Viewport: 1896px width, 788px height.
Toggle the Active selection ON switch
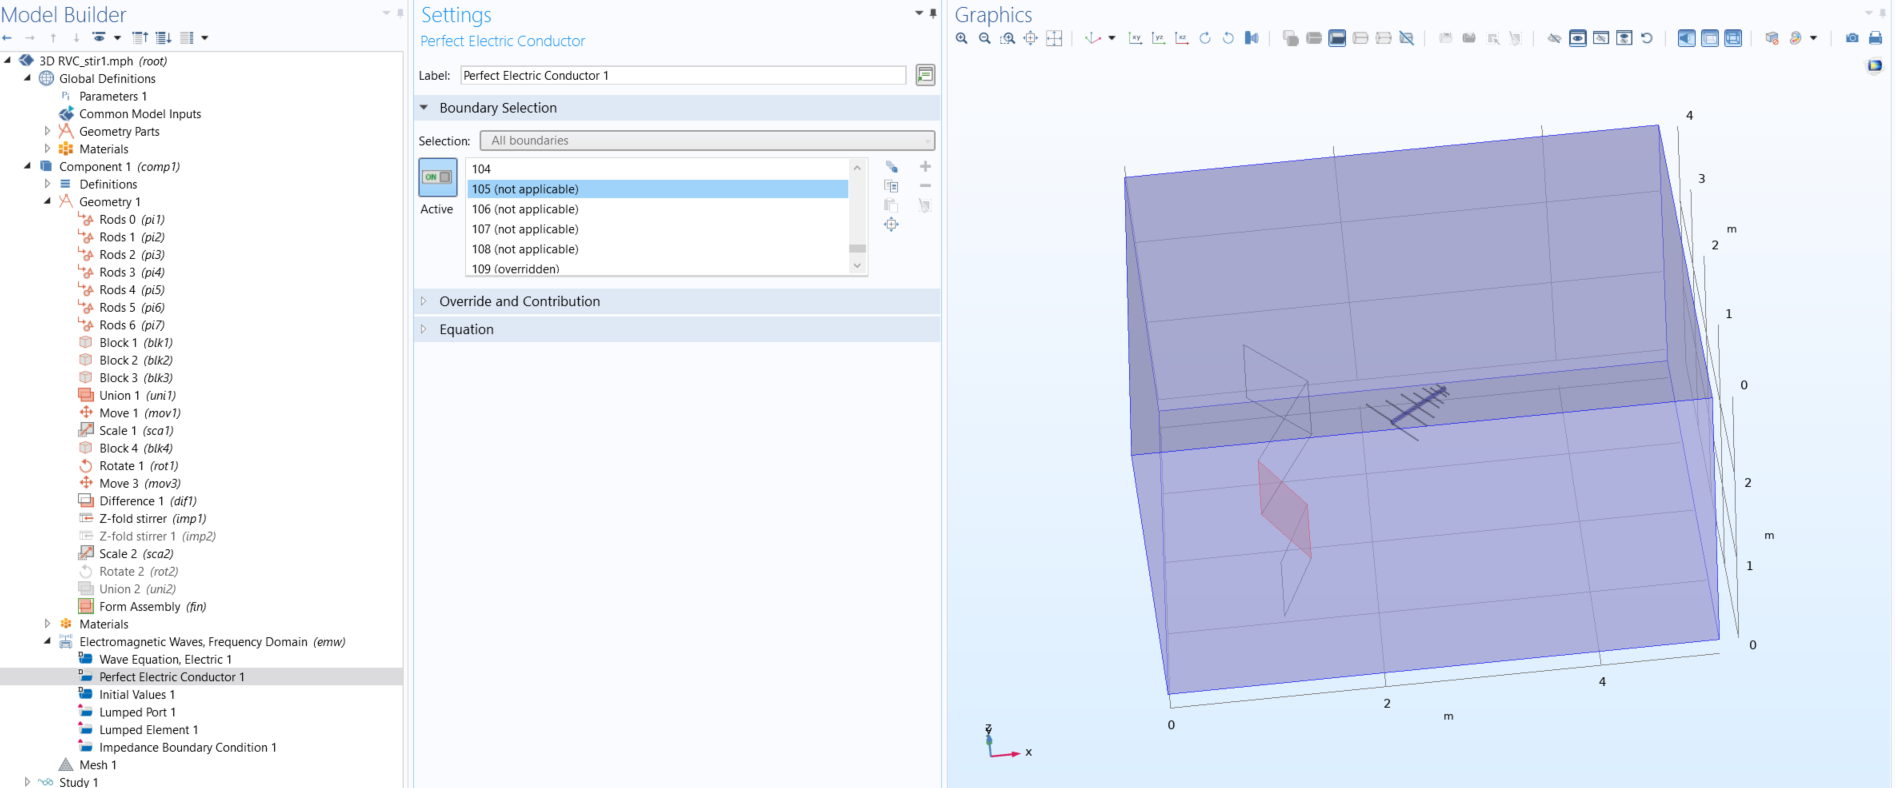point(437,177)
